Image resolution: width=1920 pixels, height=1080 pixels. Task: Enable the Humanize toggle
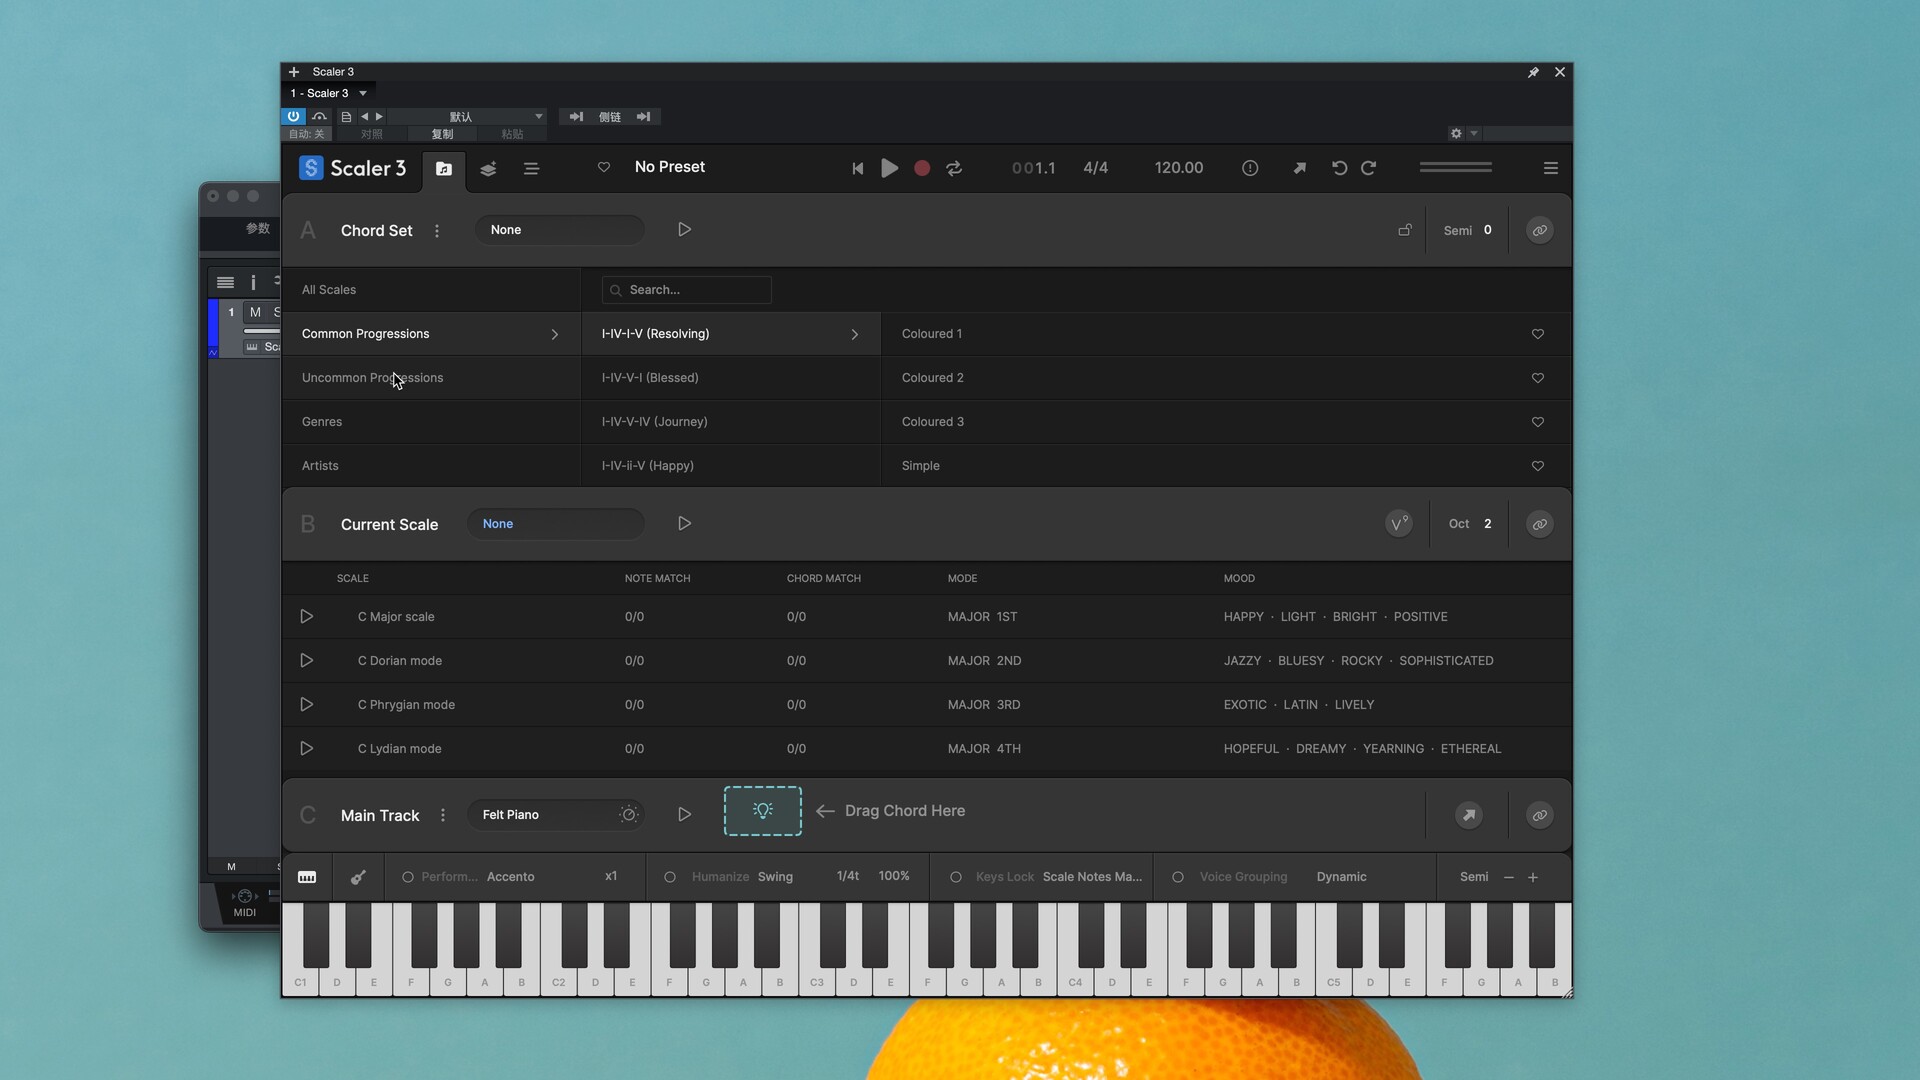[670, 877]
